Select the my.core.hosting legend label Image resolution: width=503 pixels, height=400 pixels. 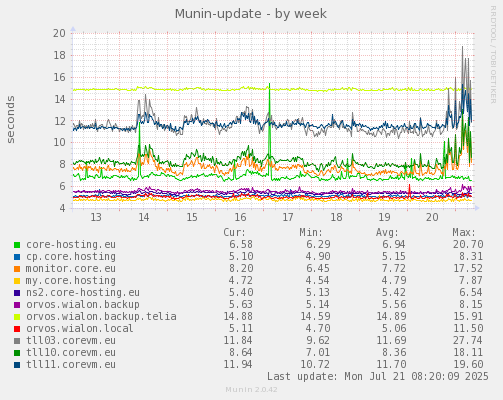click(71, 281)
